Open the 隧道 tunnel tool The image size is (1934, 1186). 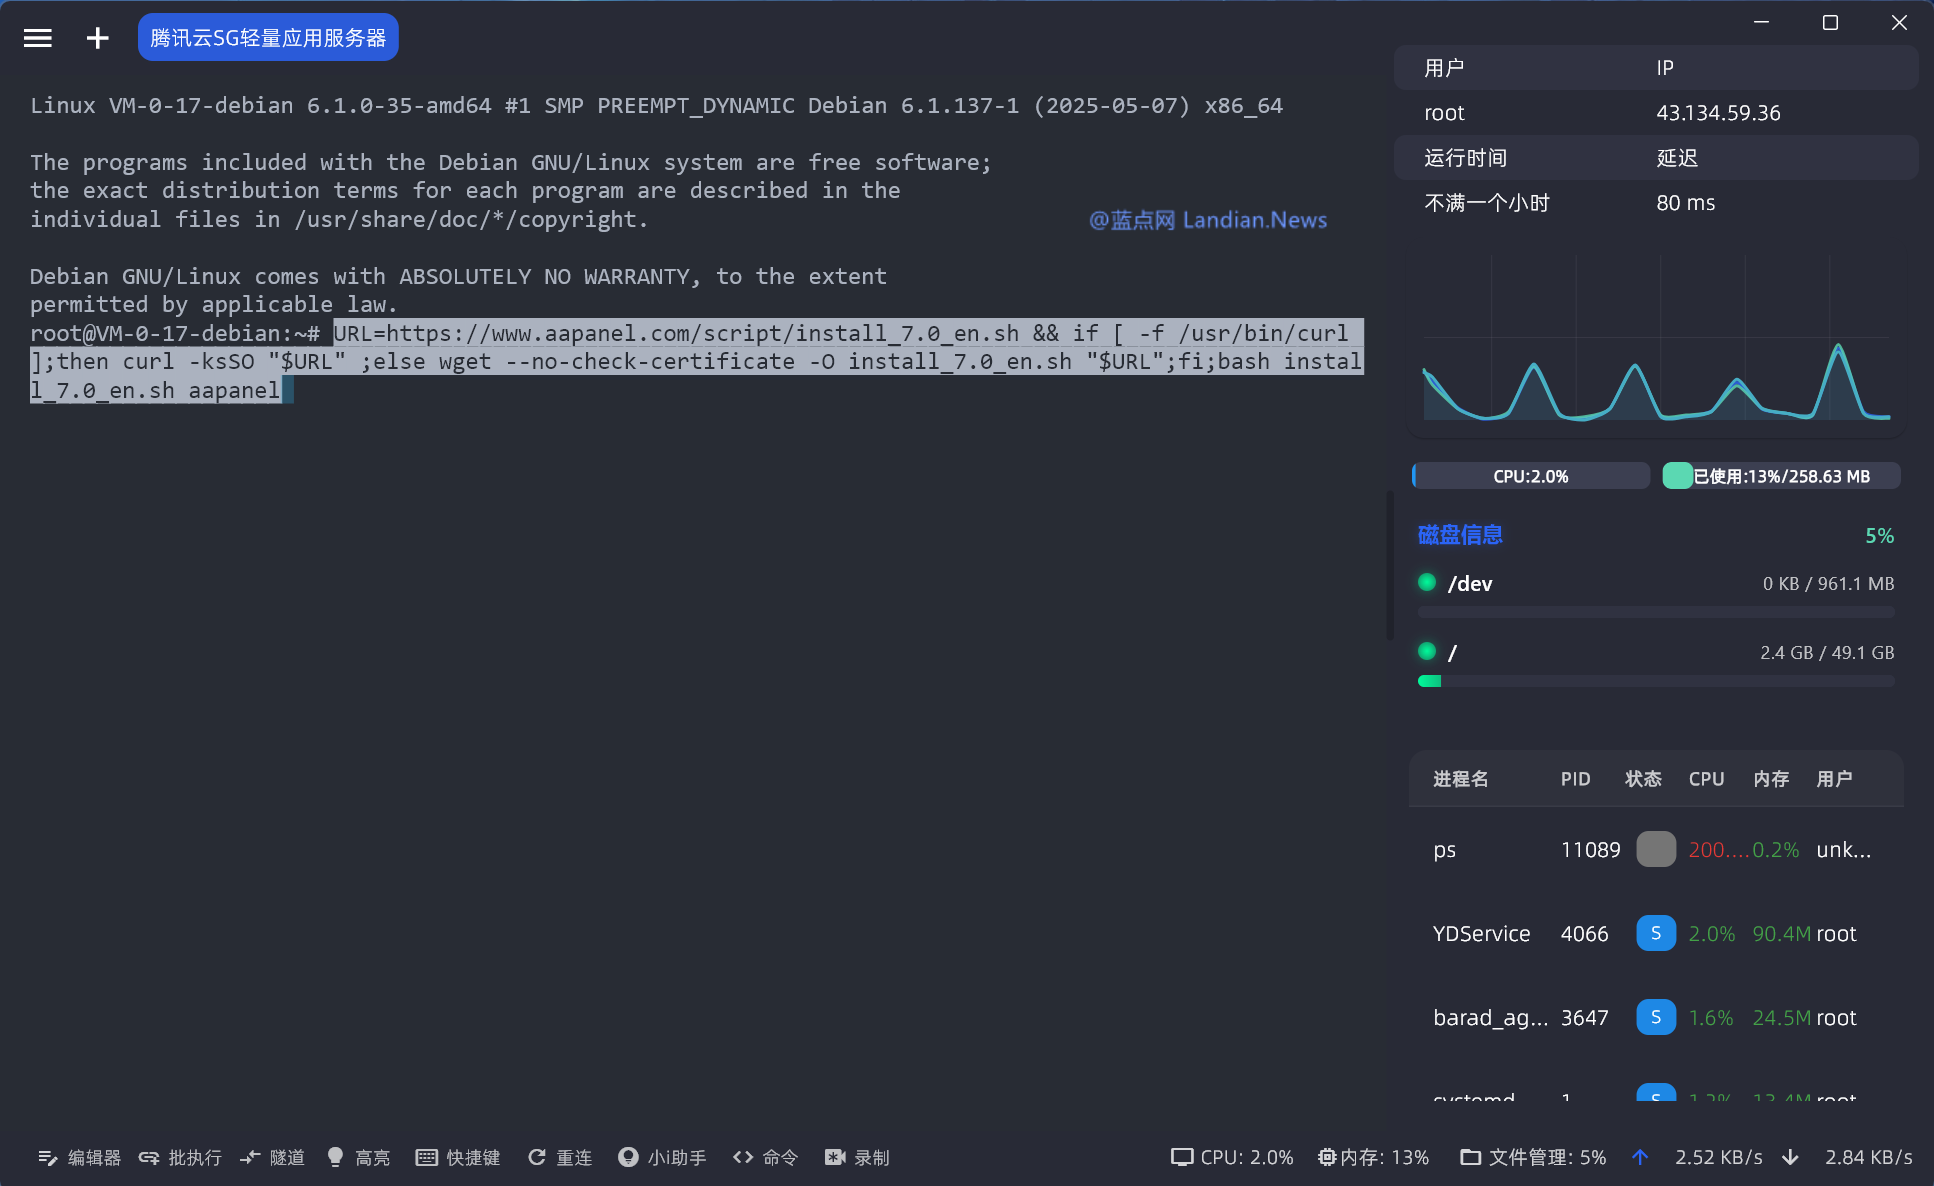(x=272, y=1157)
